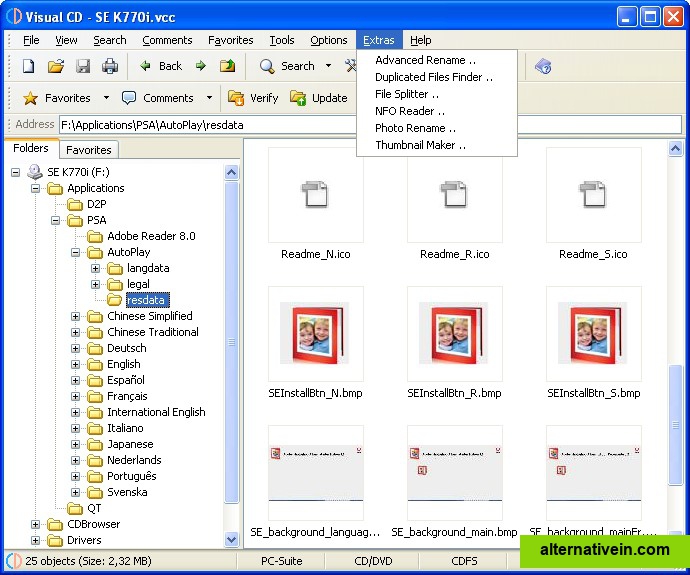Viewport: 690px width, 575px height.
Task: Choose File Splitter menu entry
Action: 437,94
